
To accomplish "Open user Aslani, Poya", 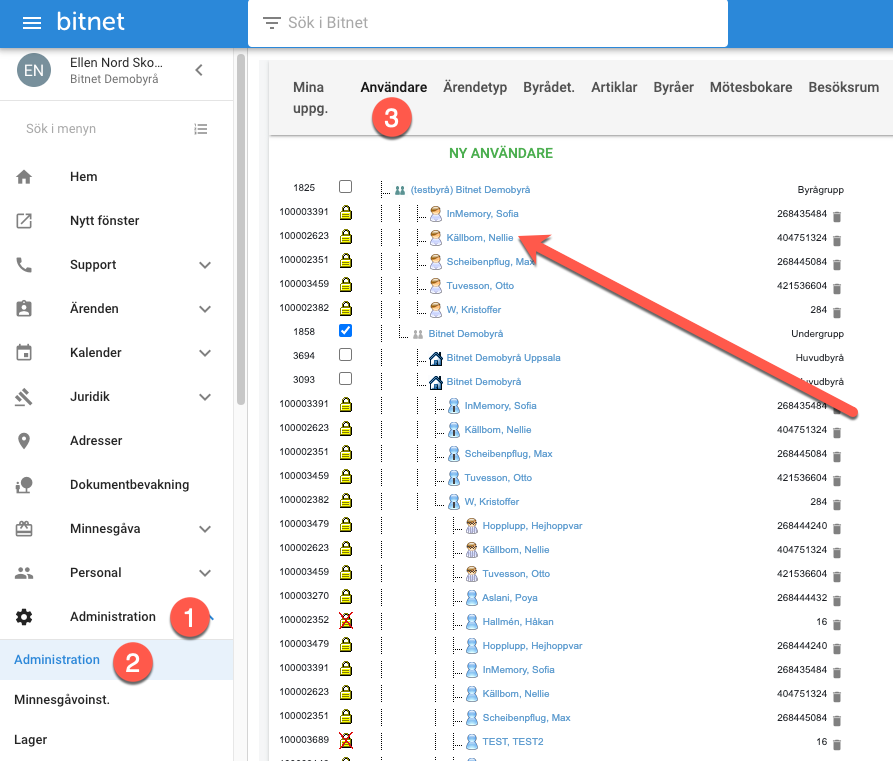I will coord(510,598).
